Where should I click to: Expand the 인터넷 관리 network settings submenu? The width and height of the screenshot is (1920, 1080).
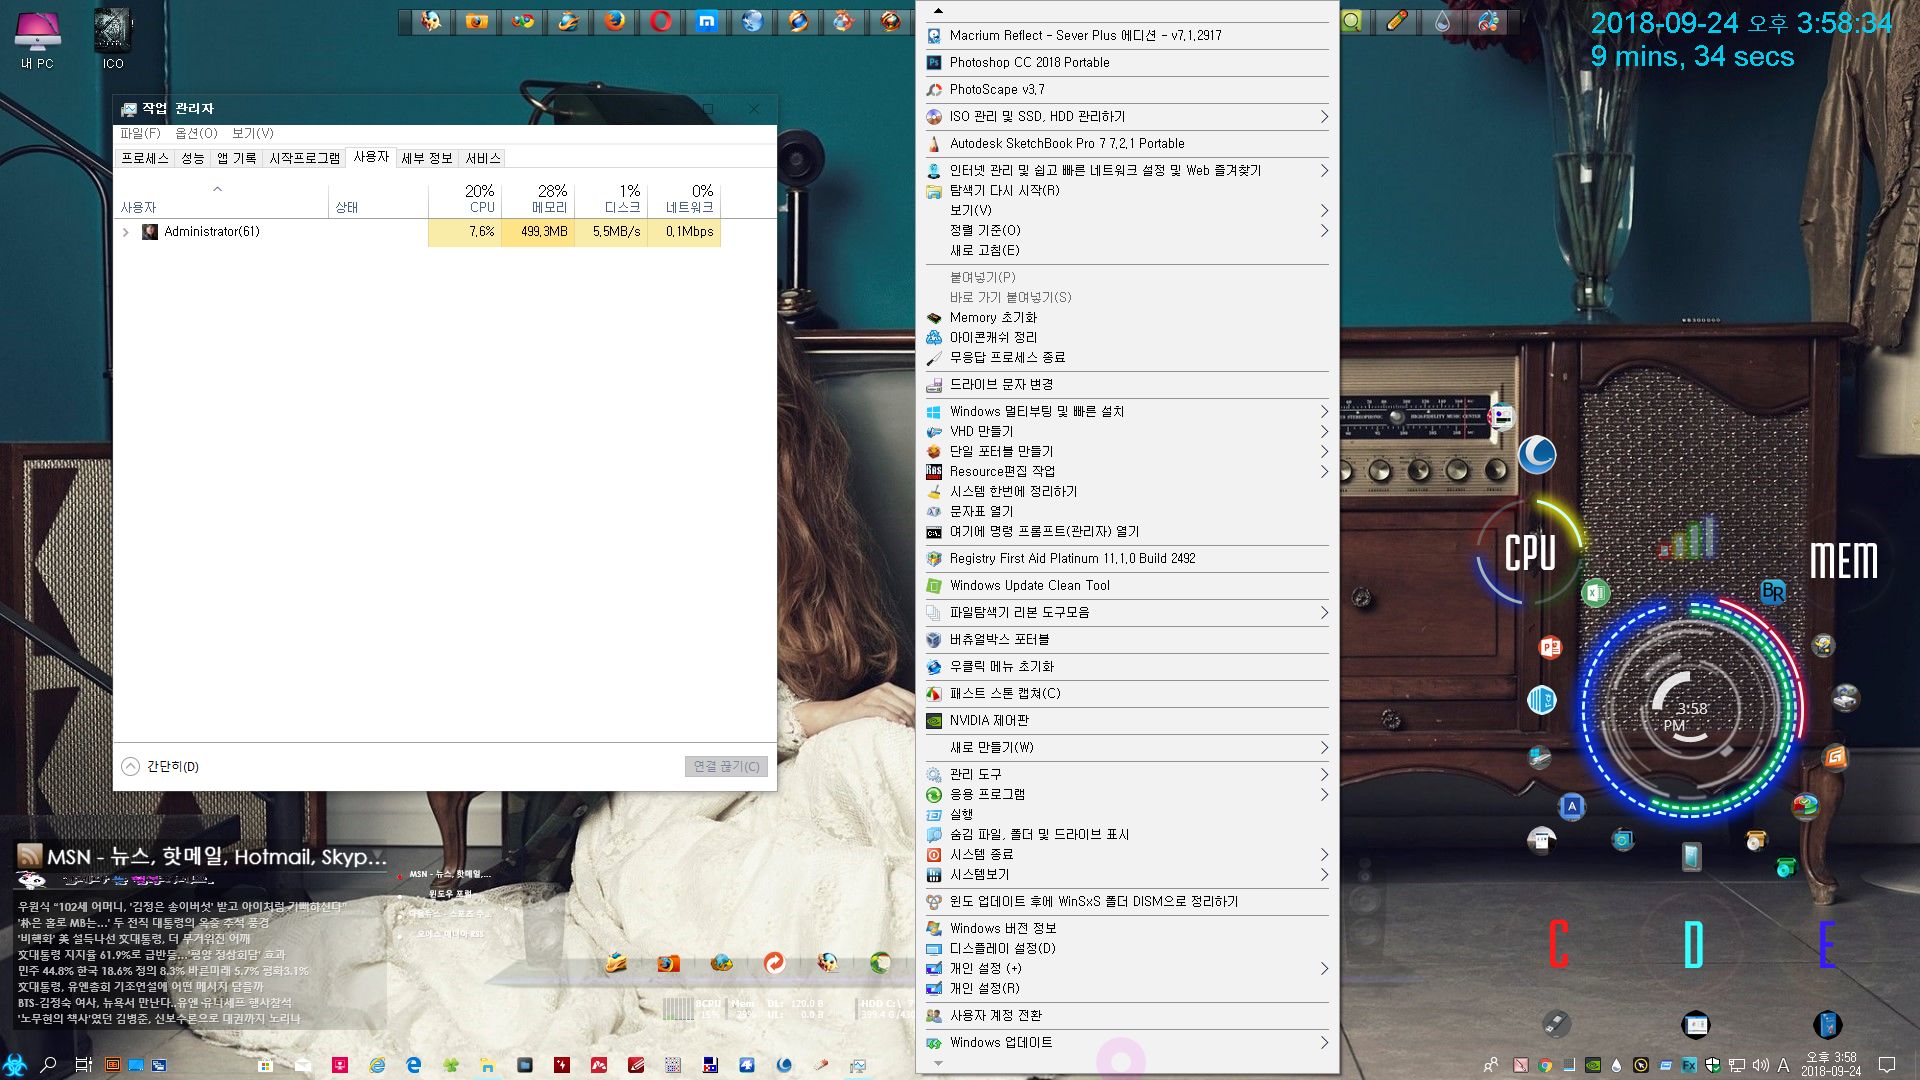tap(1127, 170)
